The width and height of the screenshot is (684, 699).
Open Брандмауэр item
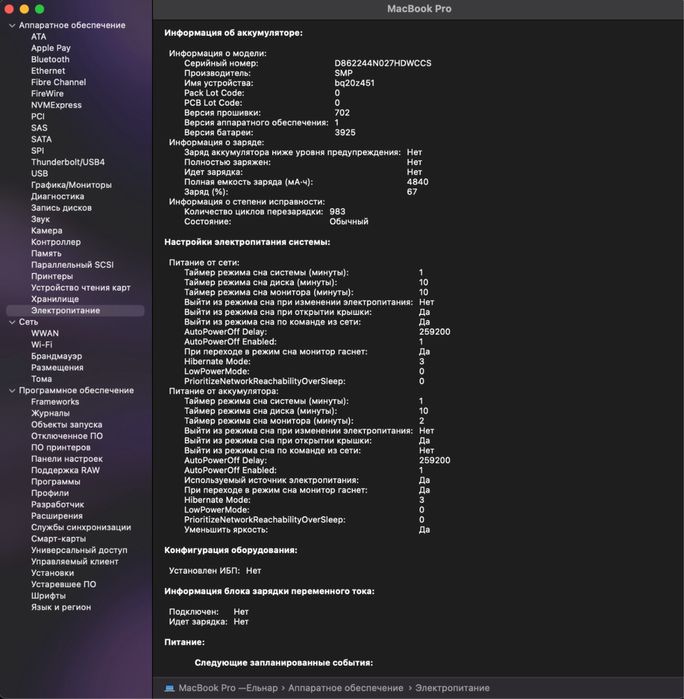click(56, 356)
